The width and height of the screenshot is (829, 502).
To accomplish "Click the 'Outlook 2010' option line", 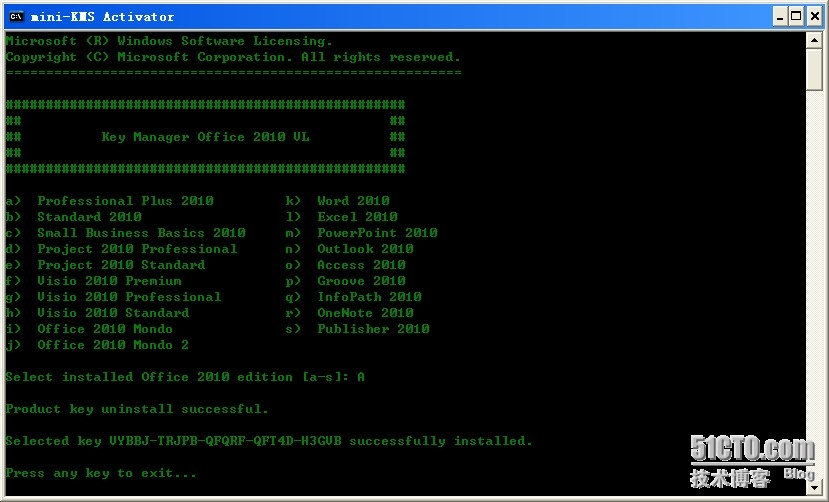I will click(349, 249).
